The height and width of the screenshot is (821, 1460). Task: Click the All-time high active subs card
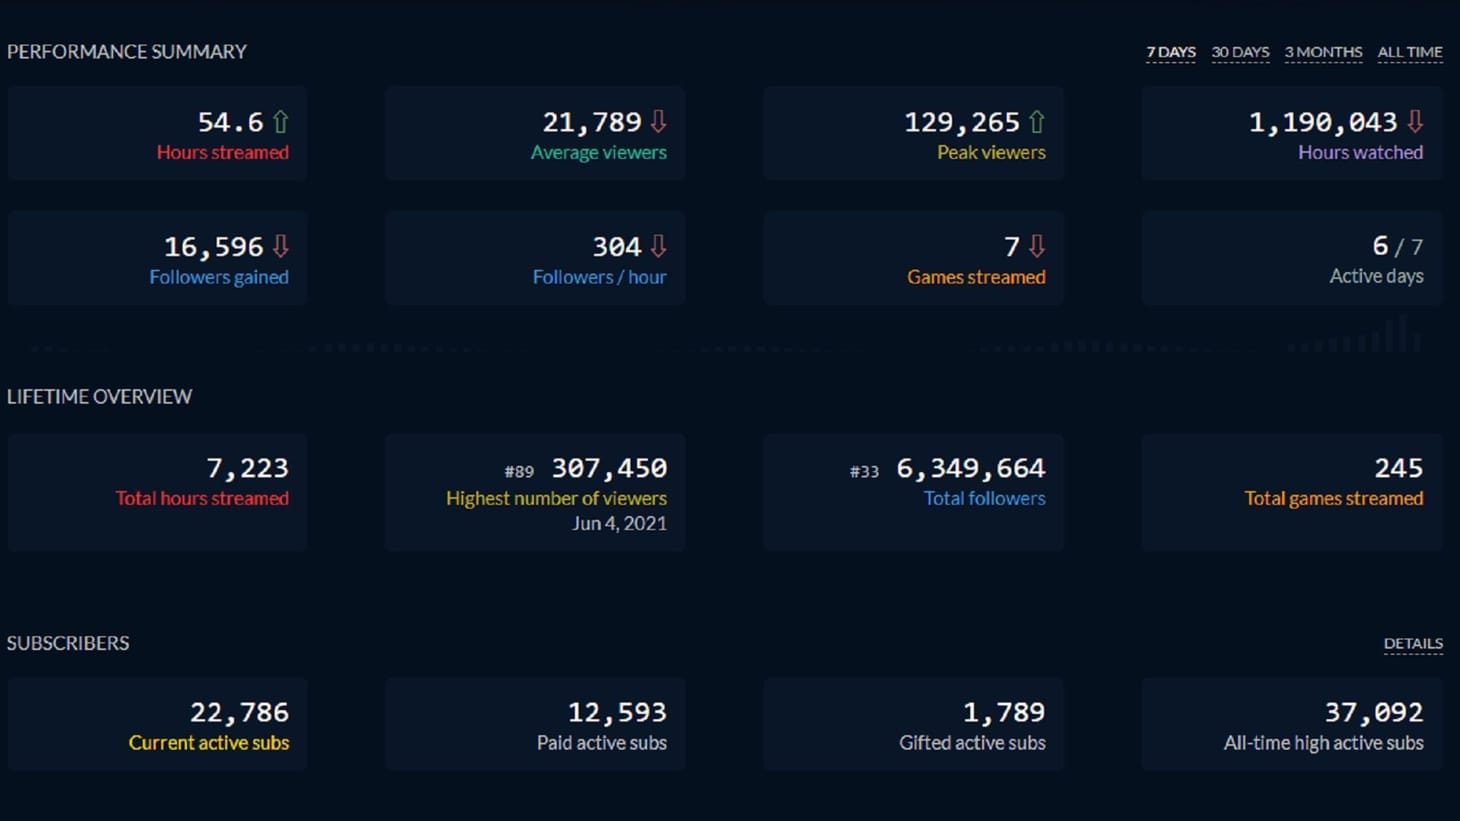tap(1292, 724)
